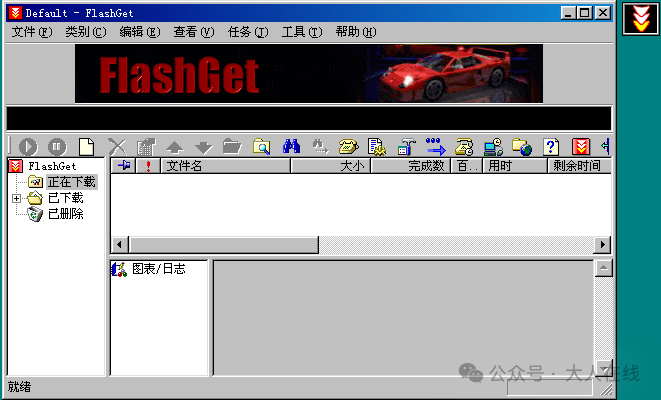Click the FlashGet floating drop zone icon
The width and height of the screenshot is (661, 400).
(641, 19)
